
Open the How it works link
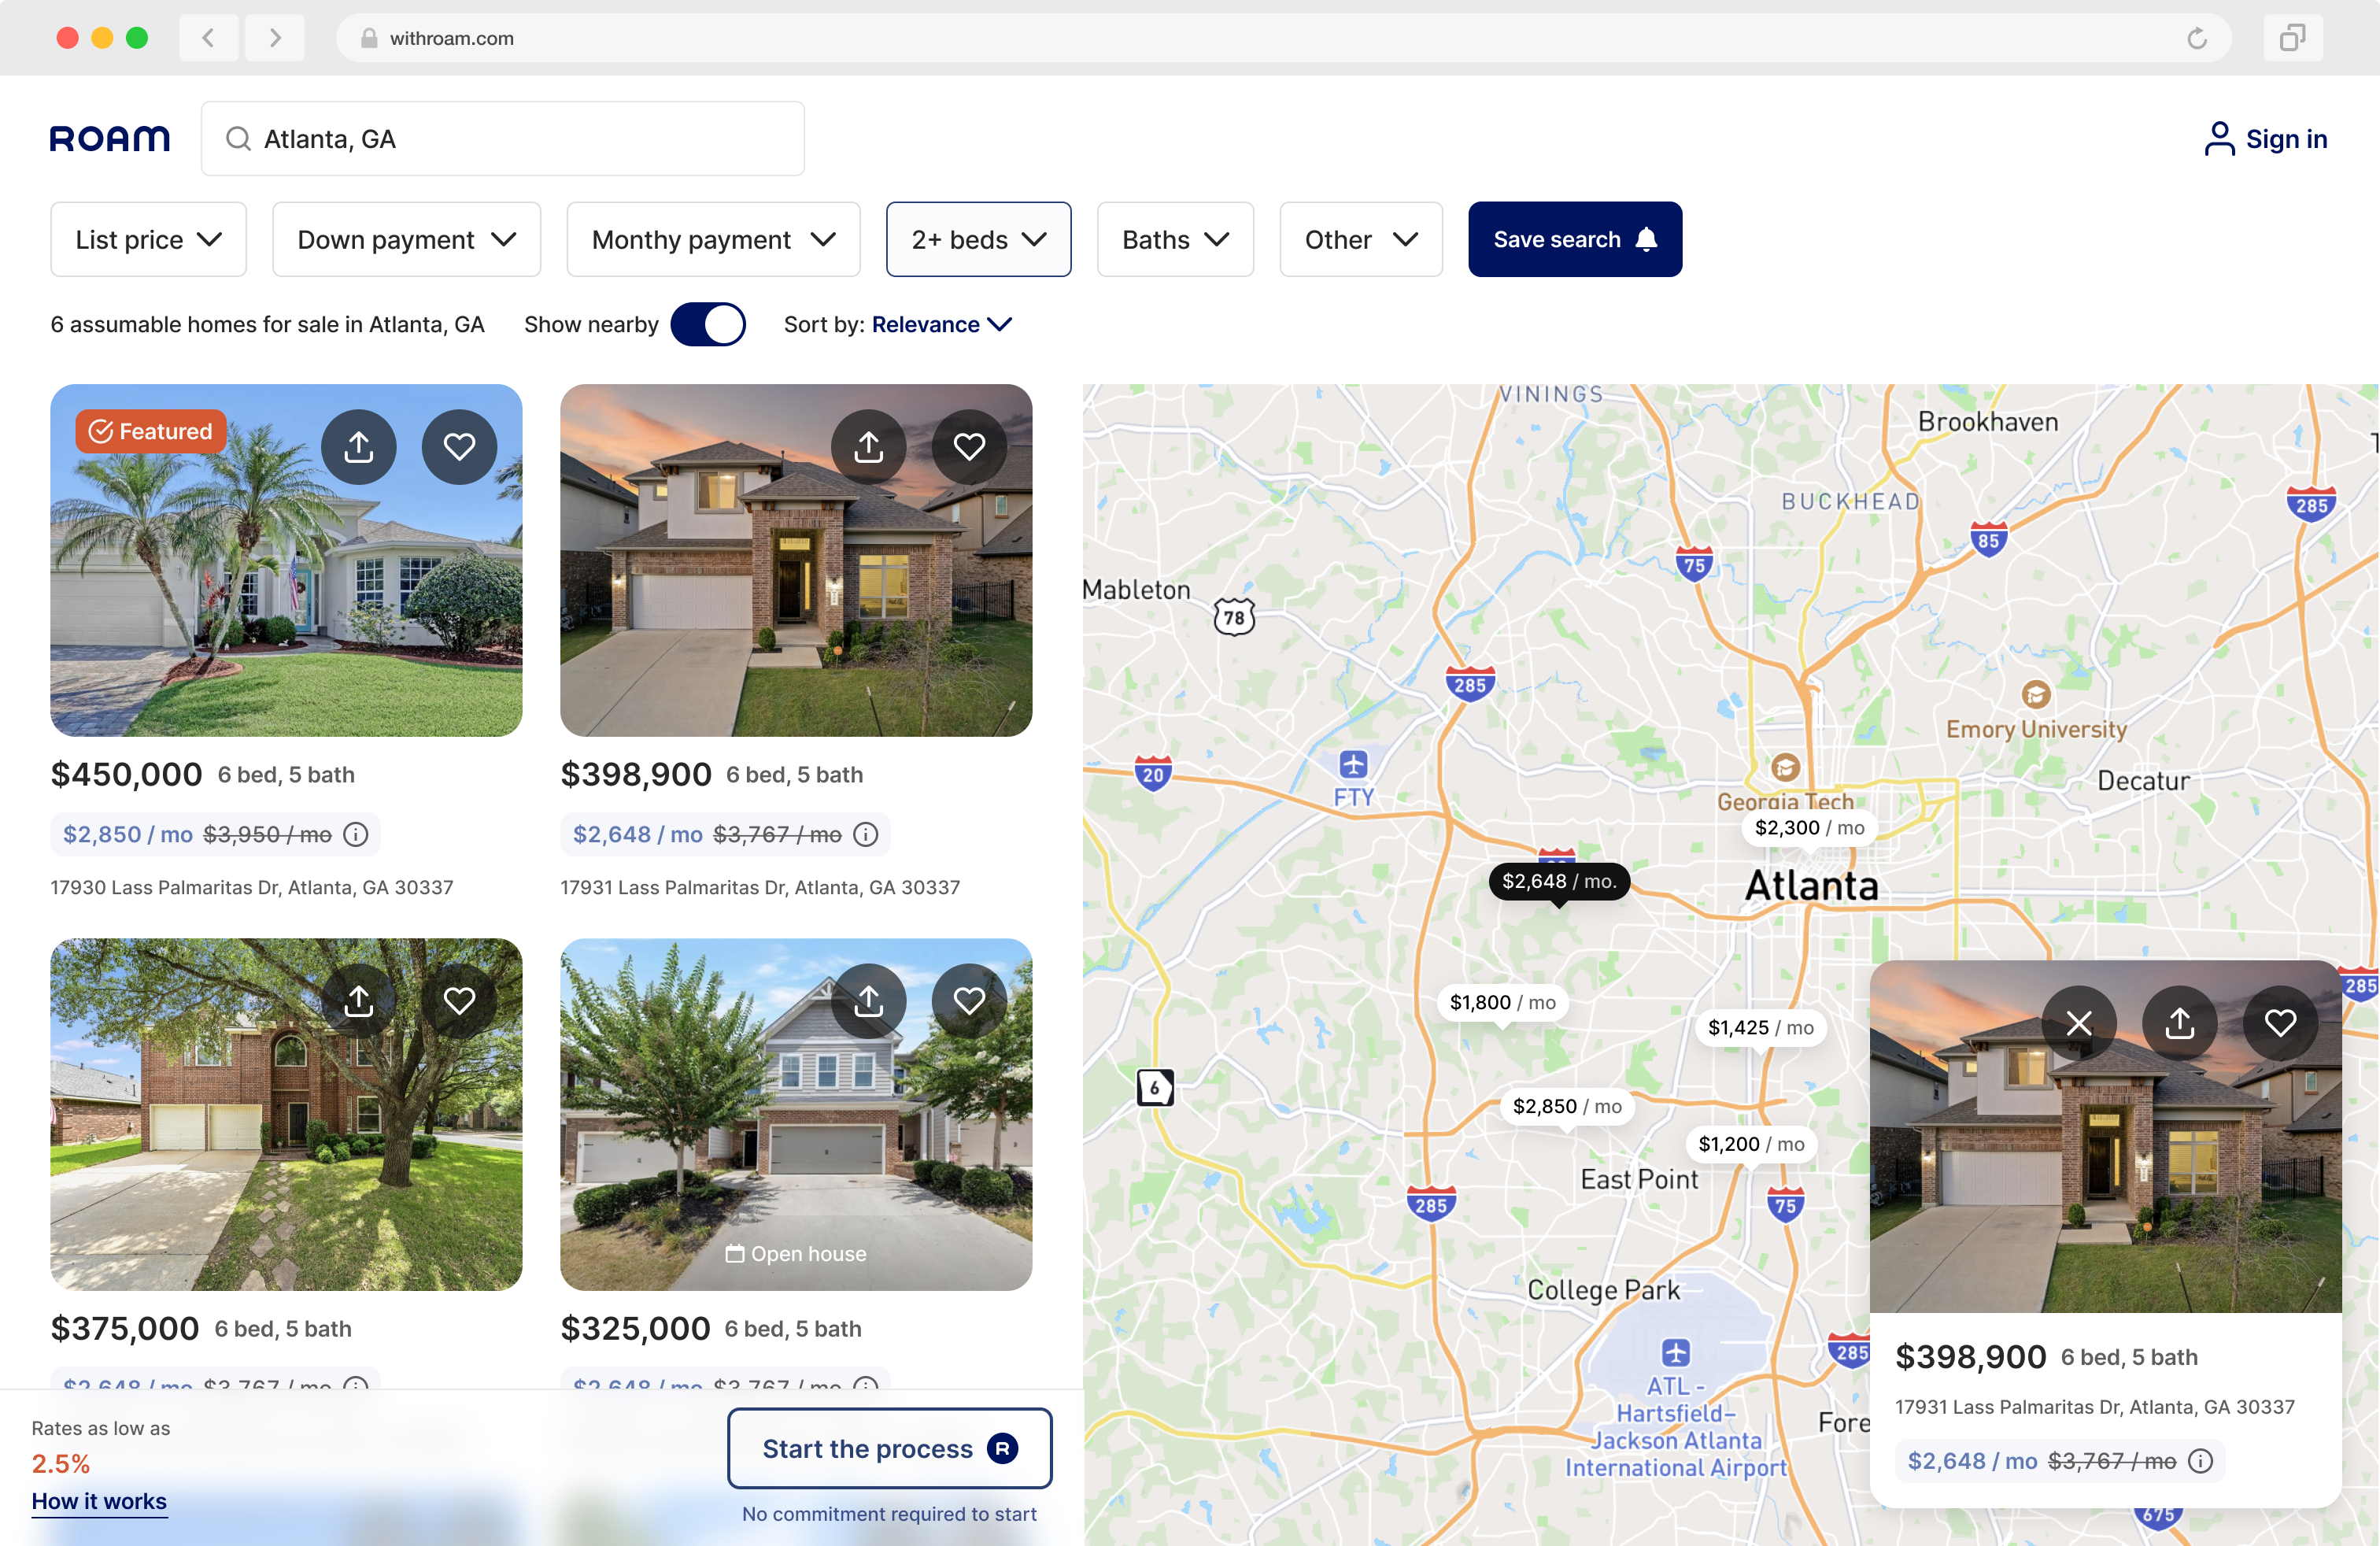point(99,1501)
